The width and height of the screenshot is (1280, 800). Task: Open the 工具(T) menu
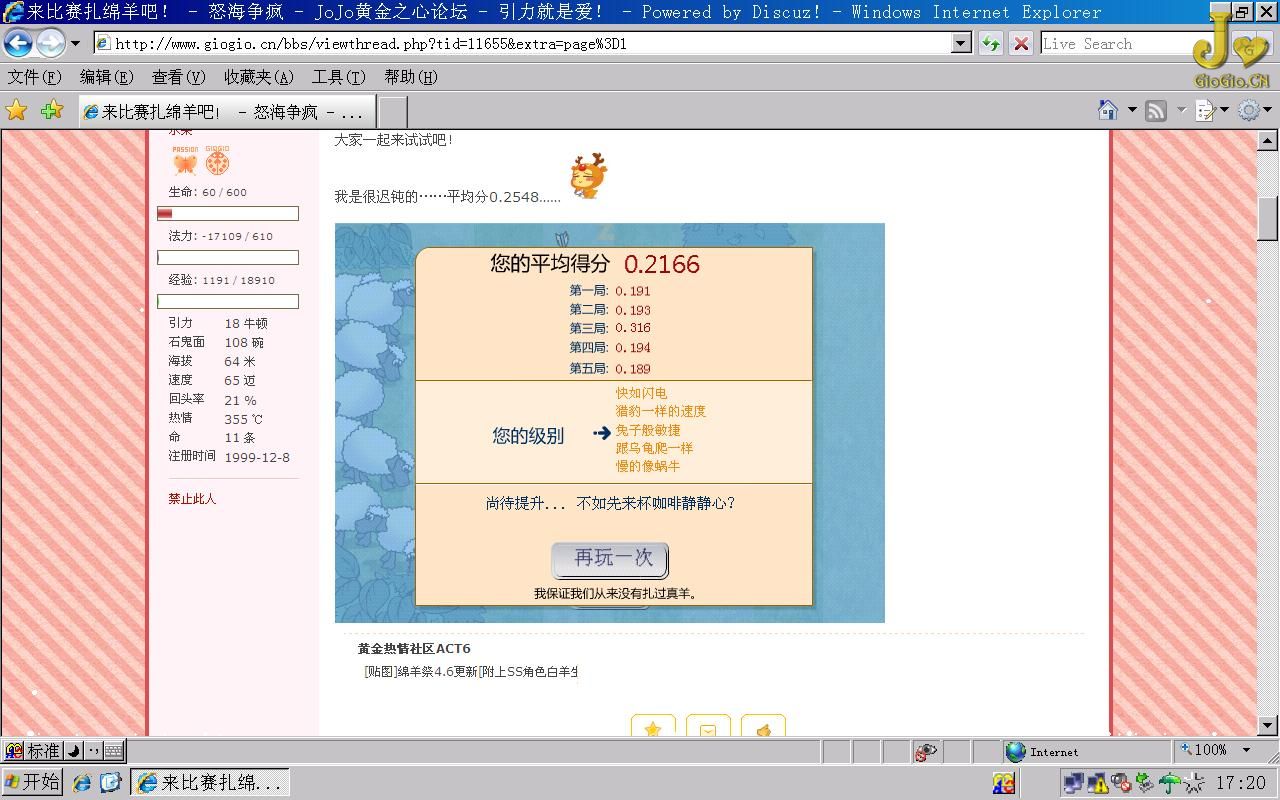click(338, 77)
